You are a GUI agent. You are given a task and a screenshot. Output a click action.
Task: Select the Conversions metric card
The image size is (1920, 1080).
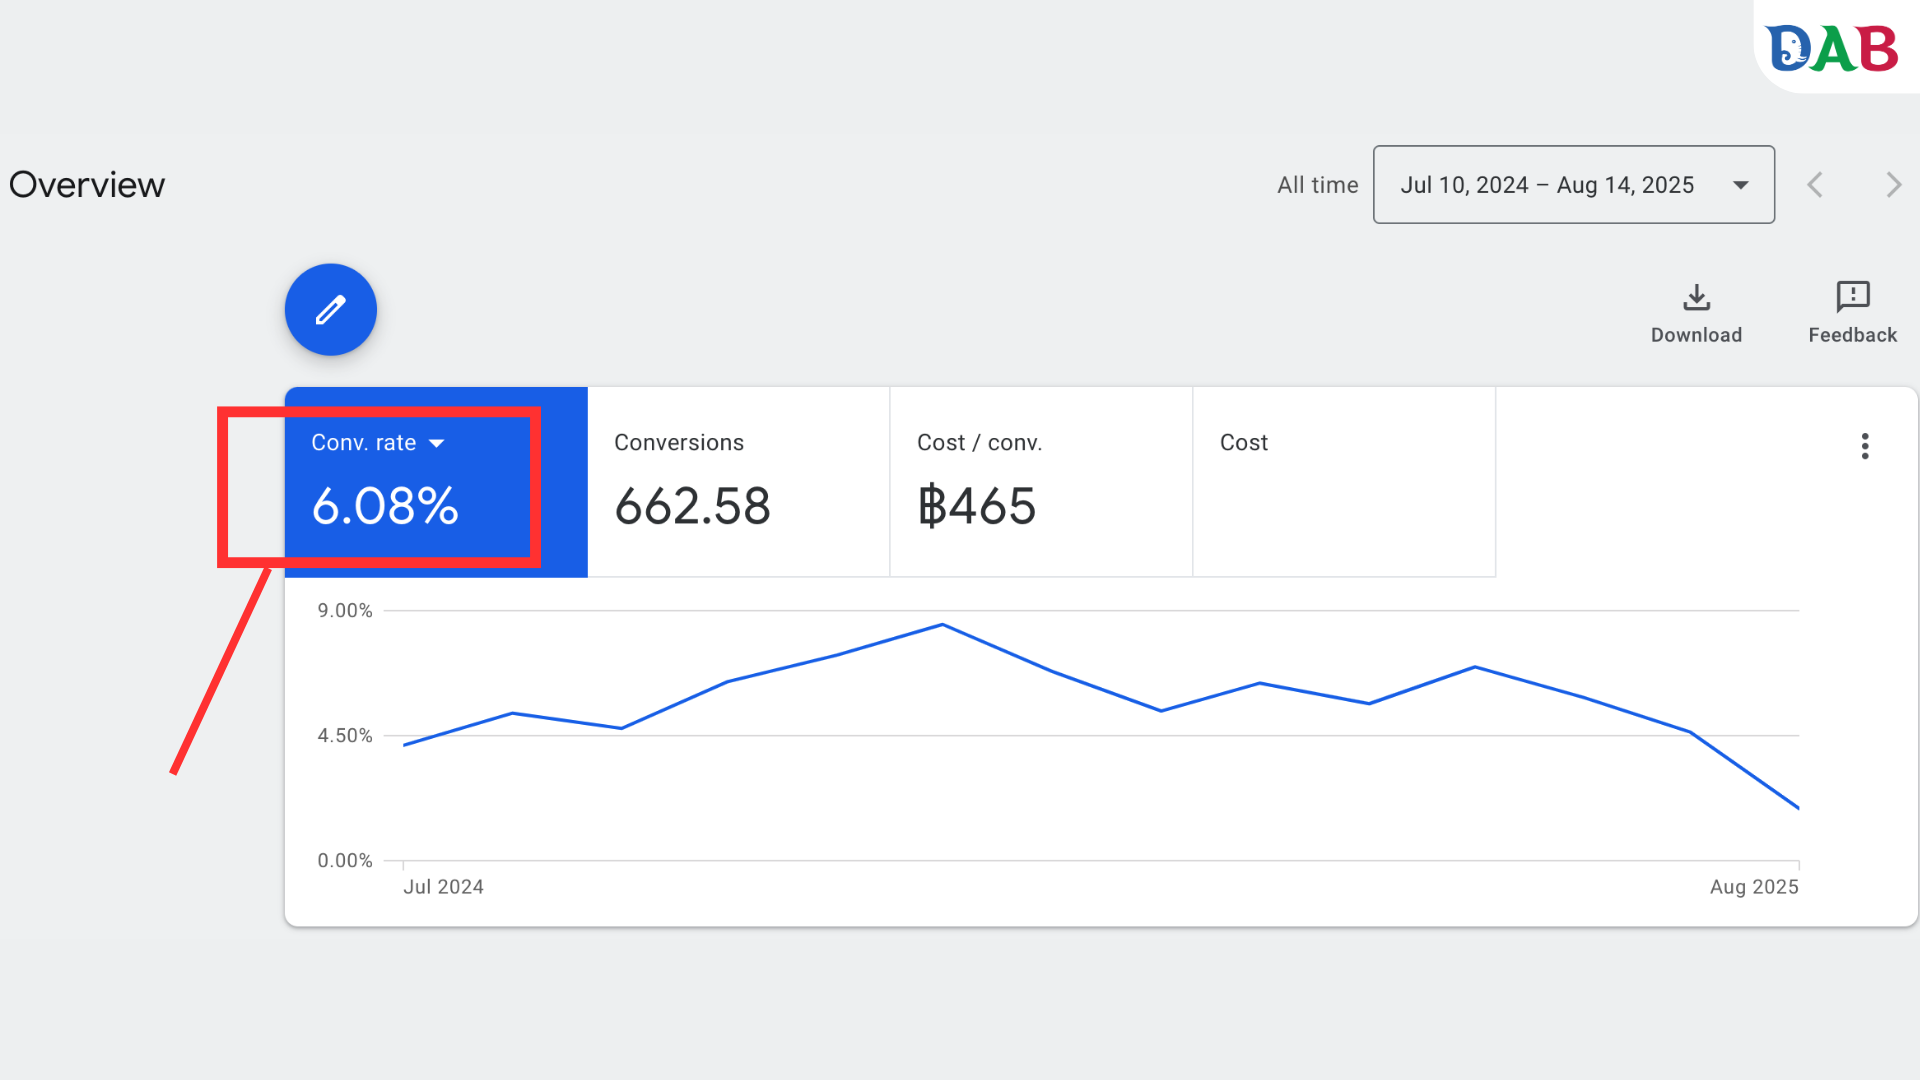(738, 482)
